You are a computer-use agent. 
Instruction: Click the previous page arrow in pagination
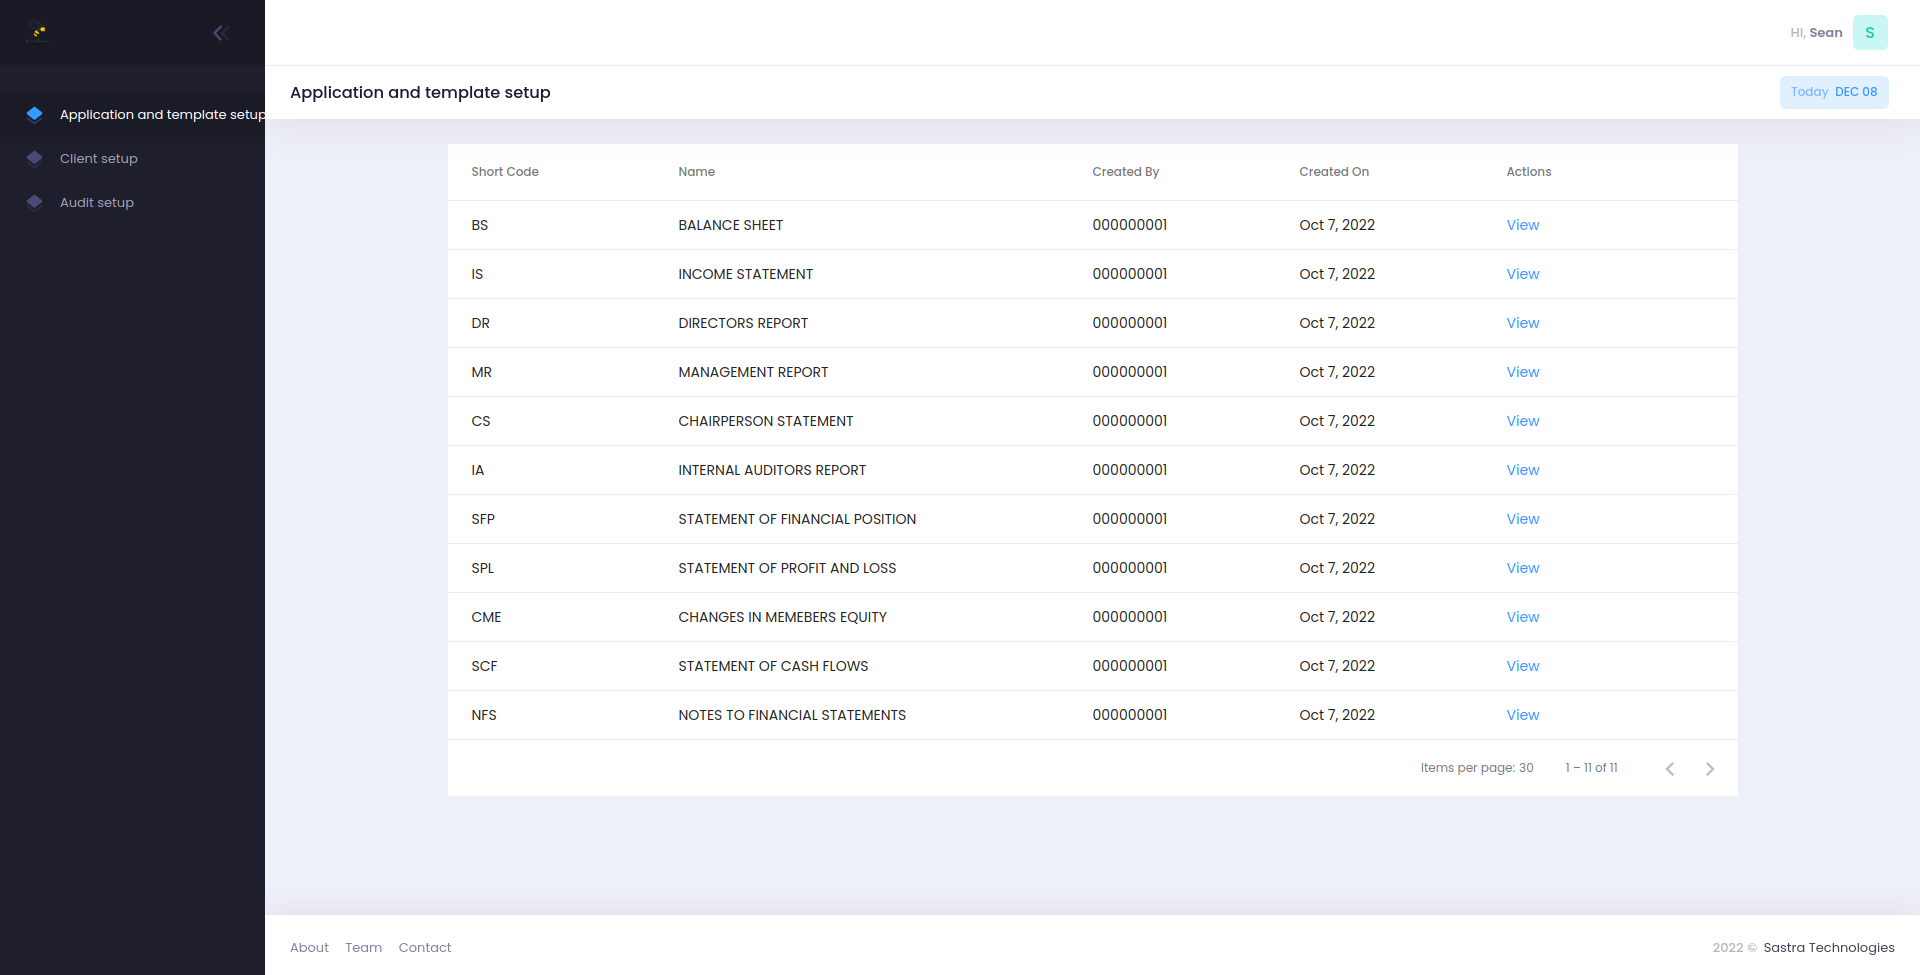pos(1670,768)
